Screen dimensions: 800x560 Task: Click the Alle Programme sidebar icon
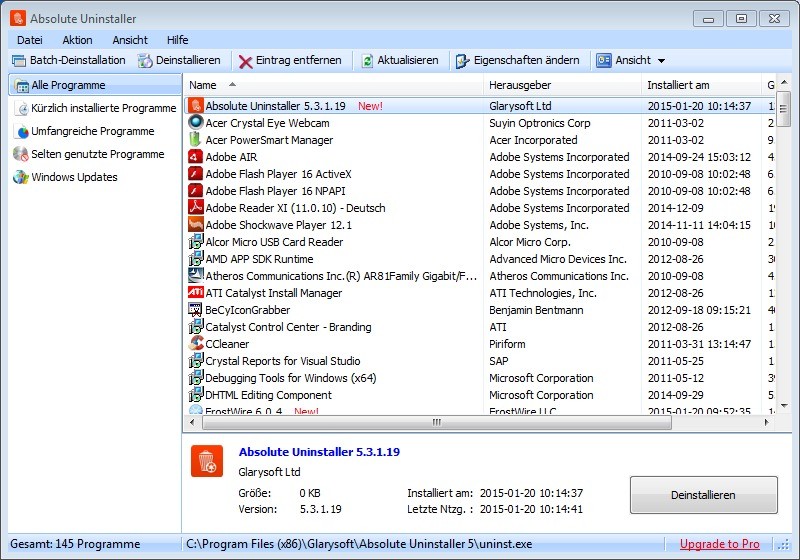(x=22, y=85)
